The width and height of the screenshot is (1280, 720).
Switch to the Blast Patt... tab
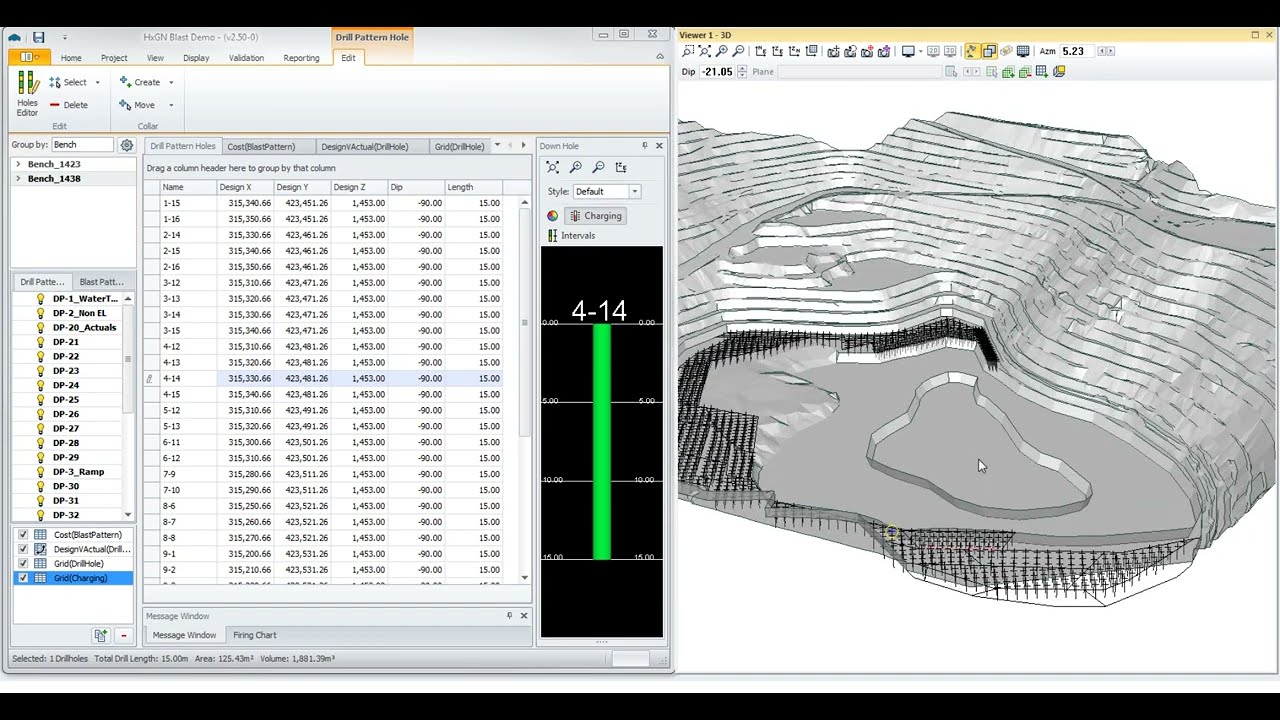pyautogui.click(x=102, y=282)
